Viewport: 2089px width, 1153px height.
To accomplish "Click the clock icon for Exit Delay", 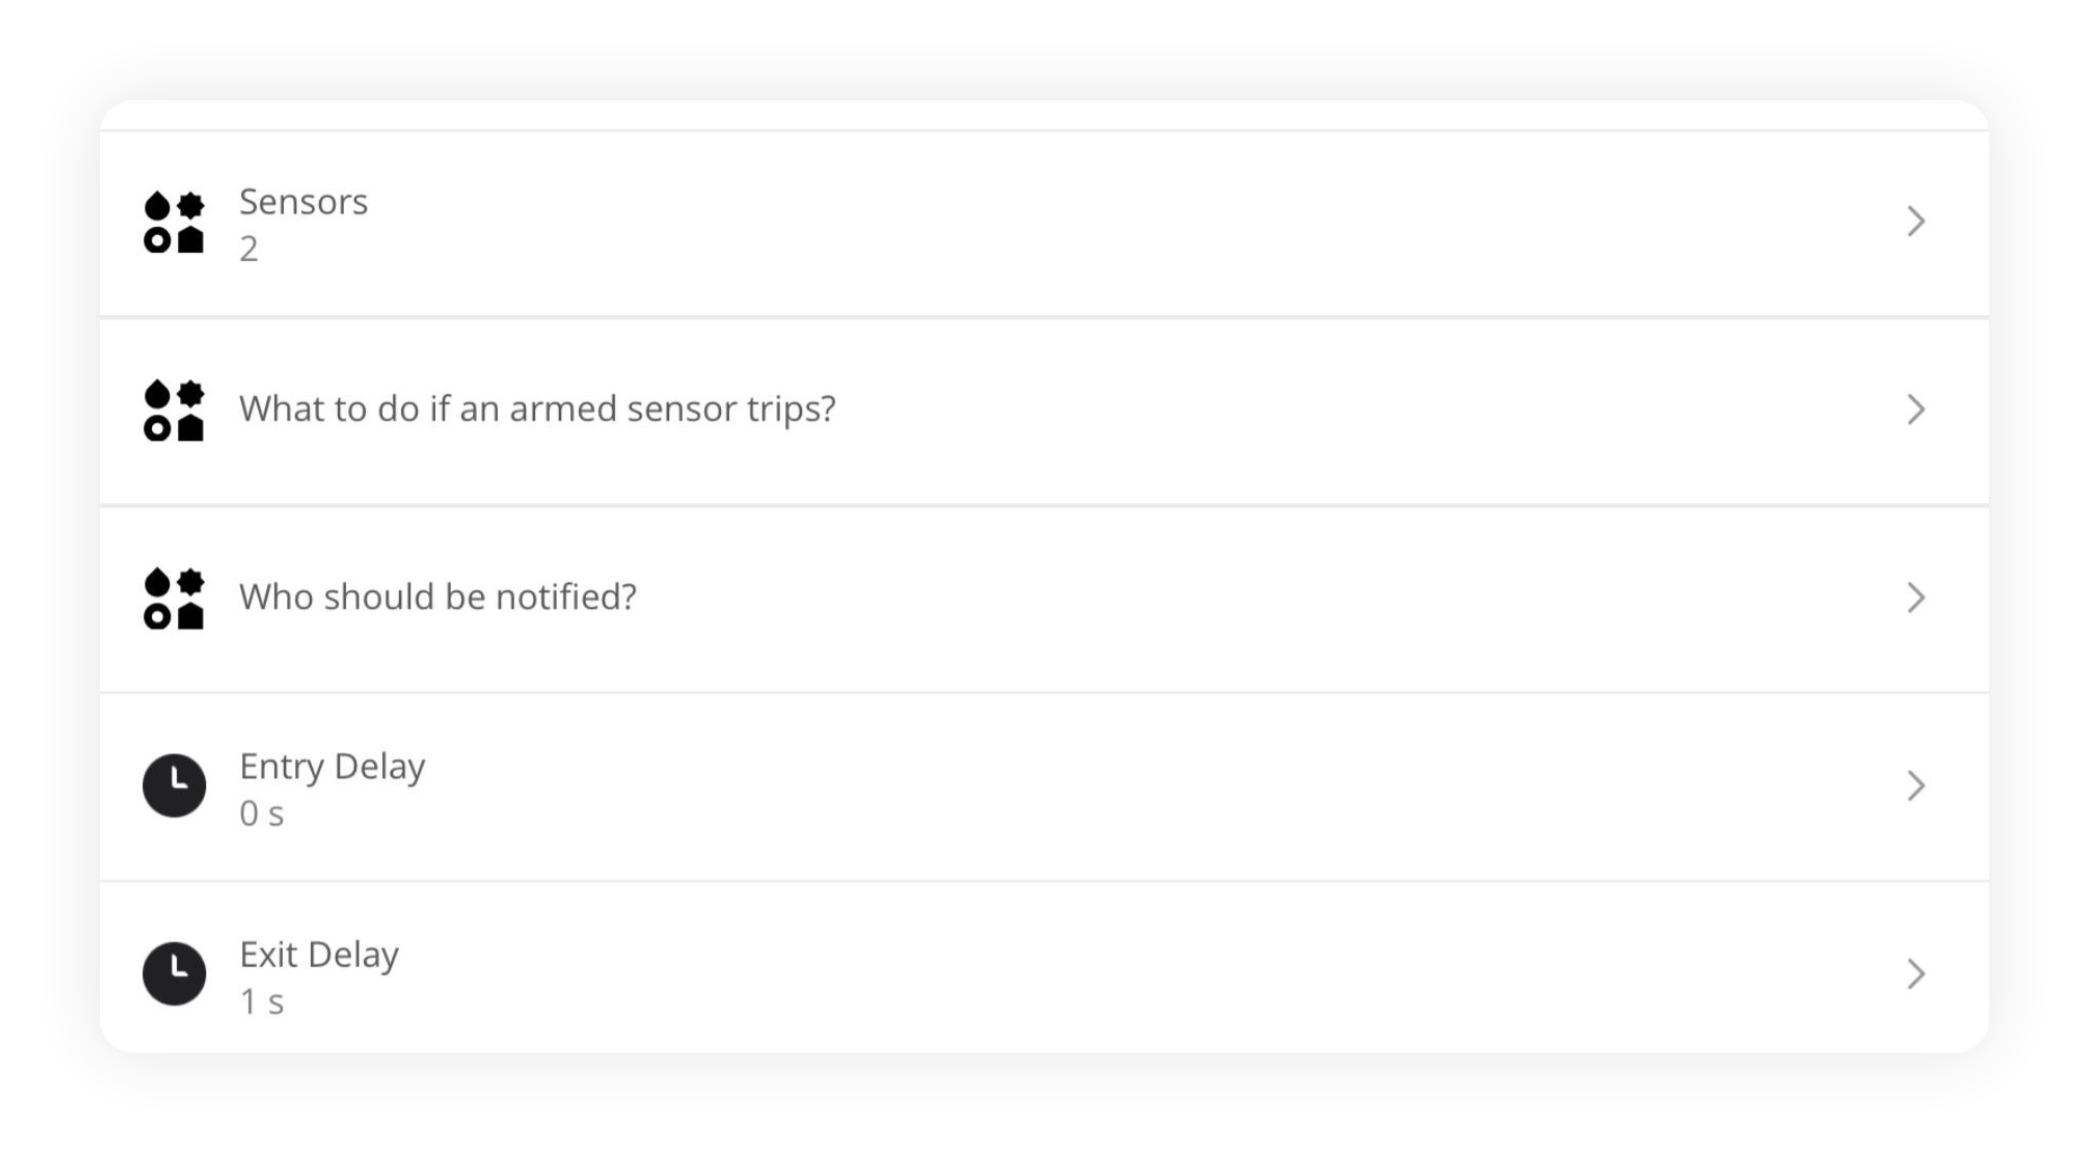I will (174, 974).
